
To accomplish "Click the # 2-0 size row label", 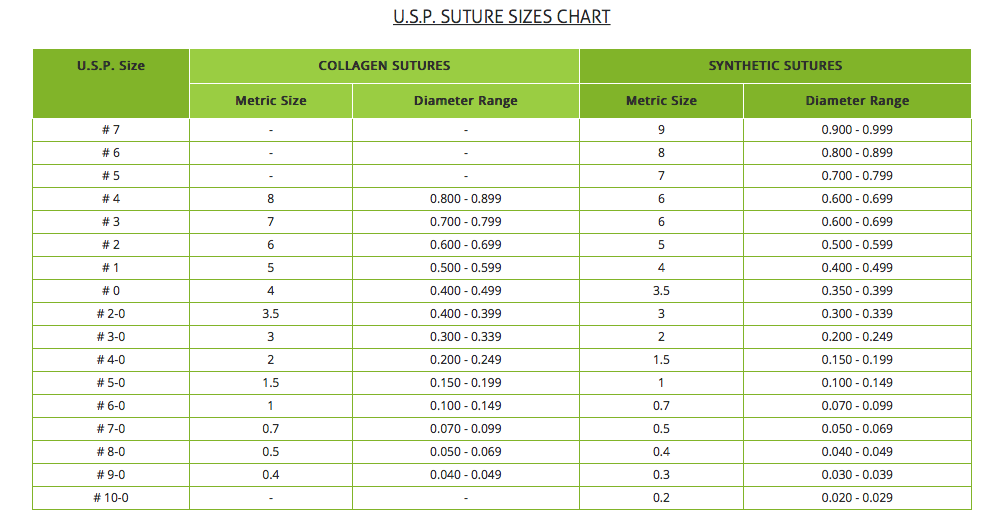I will pos(111,314).
